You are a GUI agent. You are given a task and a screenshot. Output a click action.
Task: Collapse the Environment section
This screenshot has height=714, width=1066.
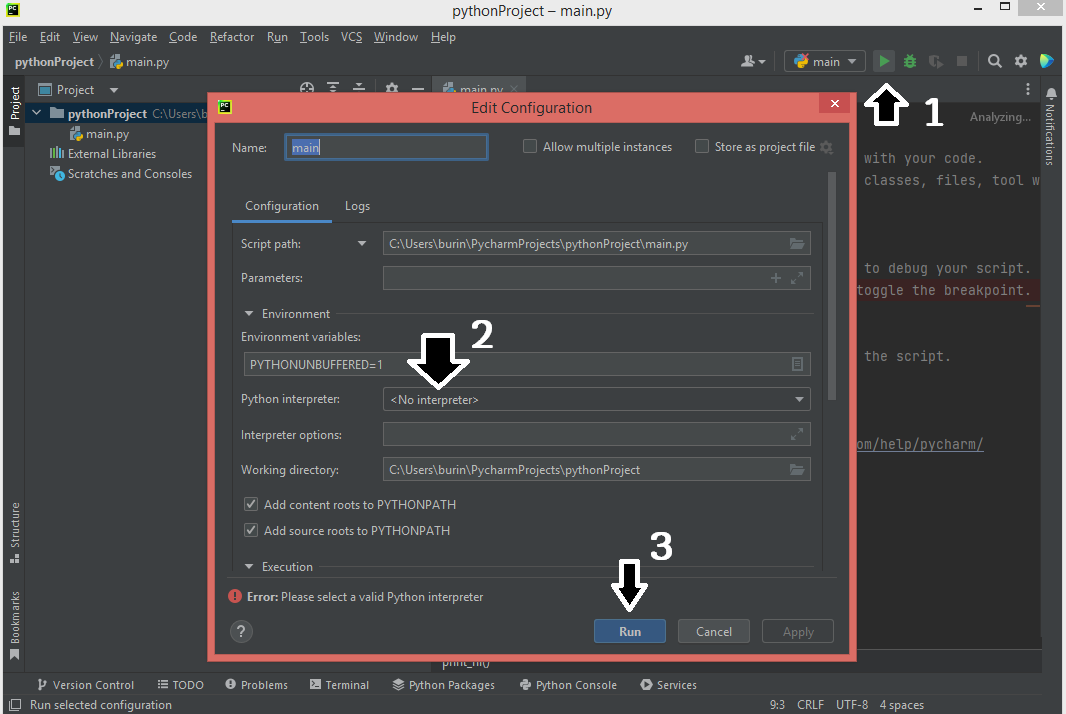pos(249,313)
